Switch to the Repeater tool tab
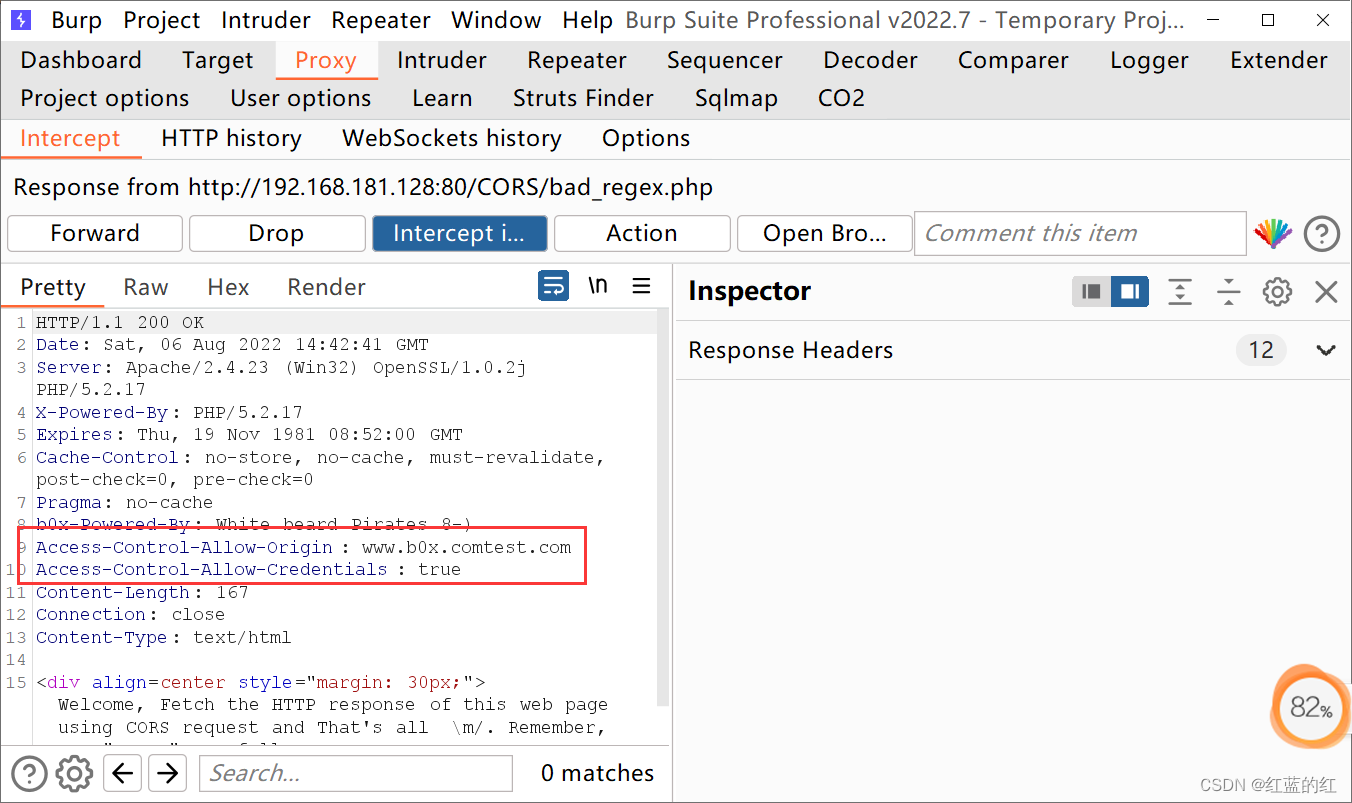The height and width of the screenshot is (803, 1352). pos(577,60)
